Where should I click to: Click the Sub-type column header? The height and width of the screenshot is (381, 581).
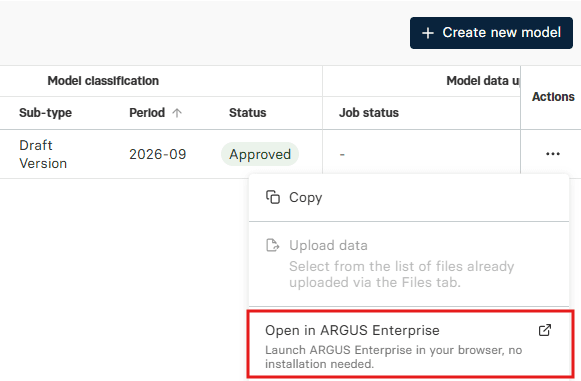46,113
